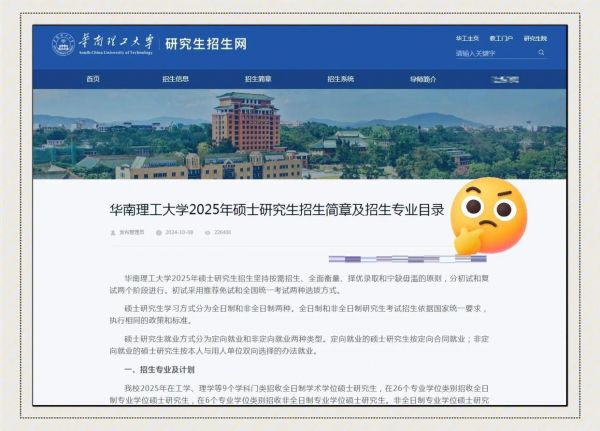This screenshot has height=431, width=600.
Task: Click the paragraph starting 硕士研究生就业方式分为定向就业
Action: click(299, 345)
